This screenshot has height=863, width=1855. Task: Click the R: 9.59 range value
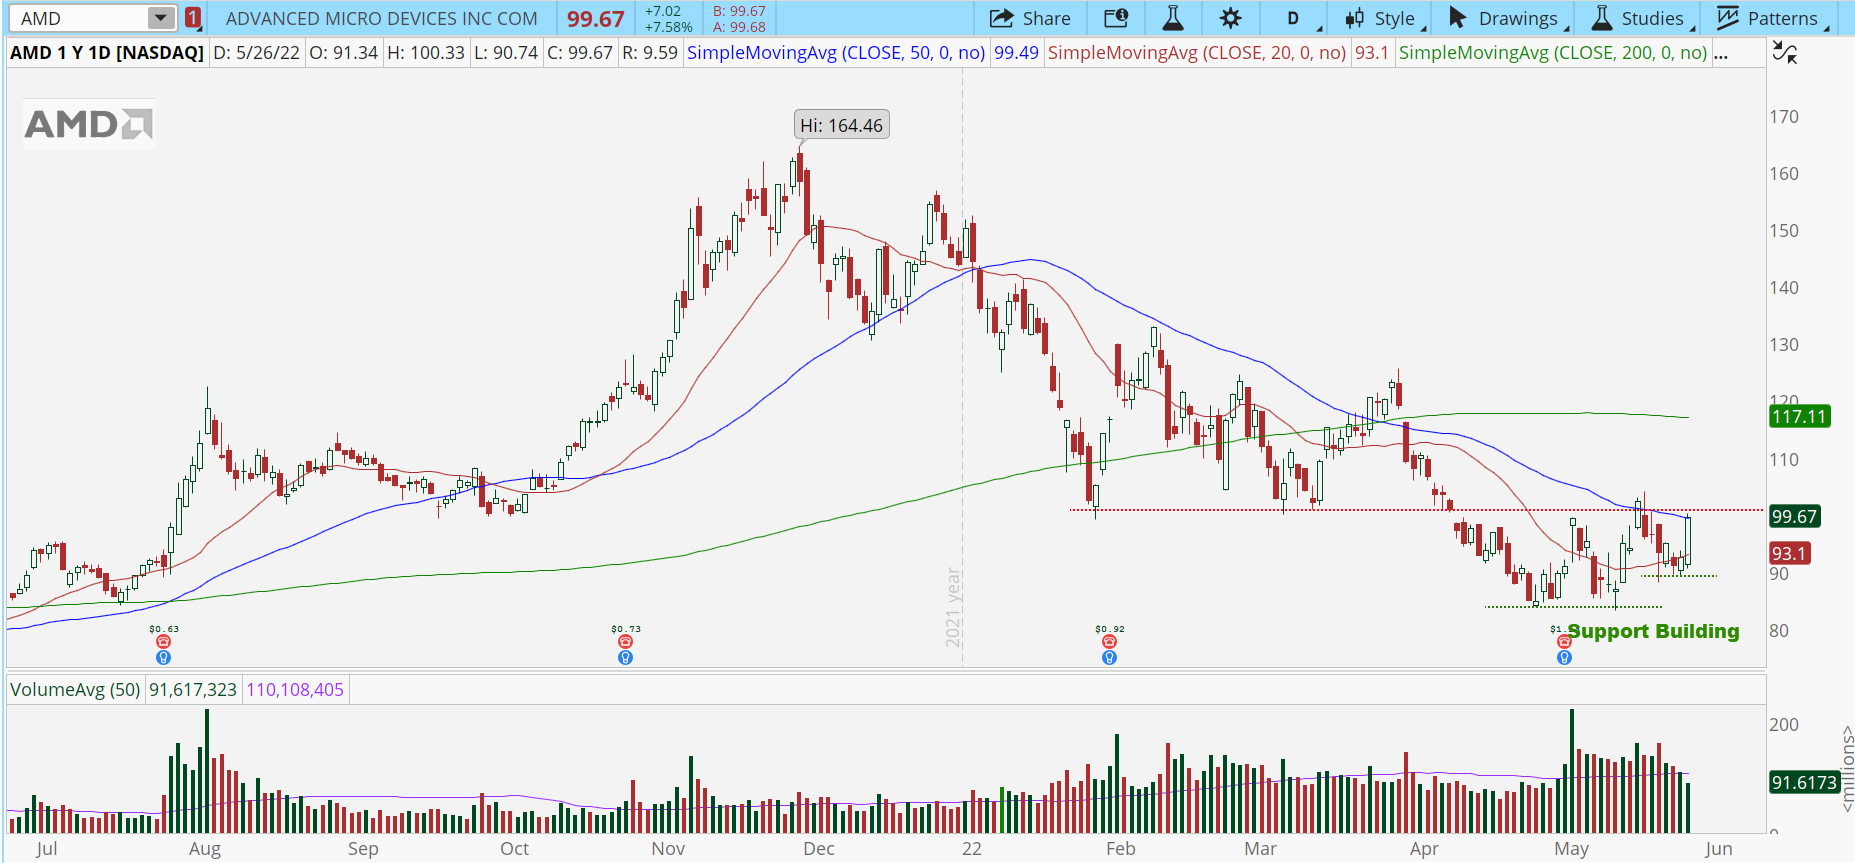tap(649, 53)
